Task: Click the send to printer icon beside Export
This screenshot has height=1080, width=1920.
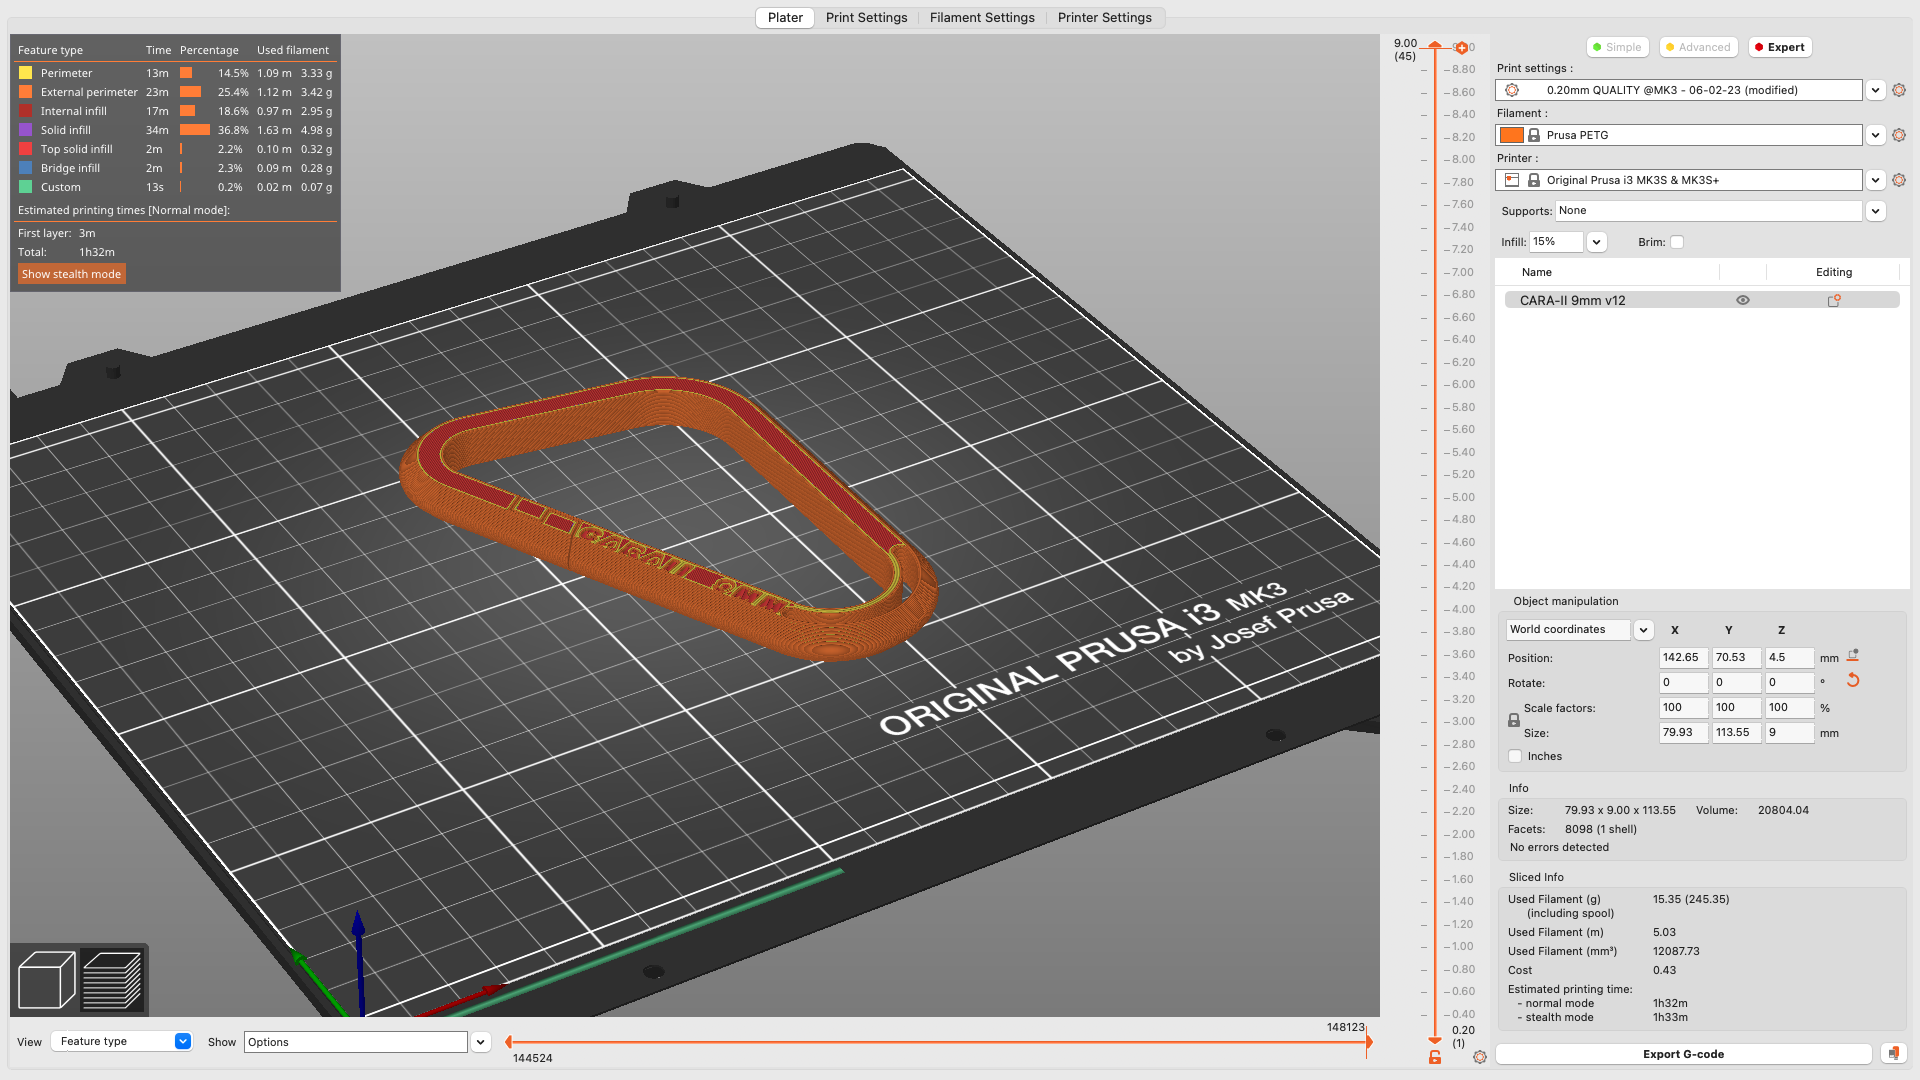Action: [x=1893, y=1053]
